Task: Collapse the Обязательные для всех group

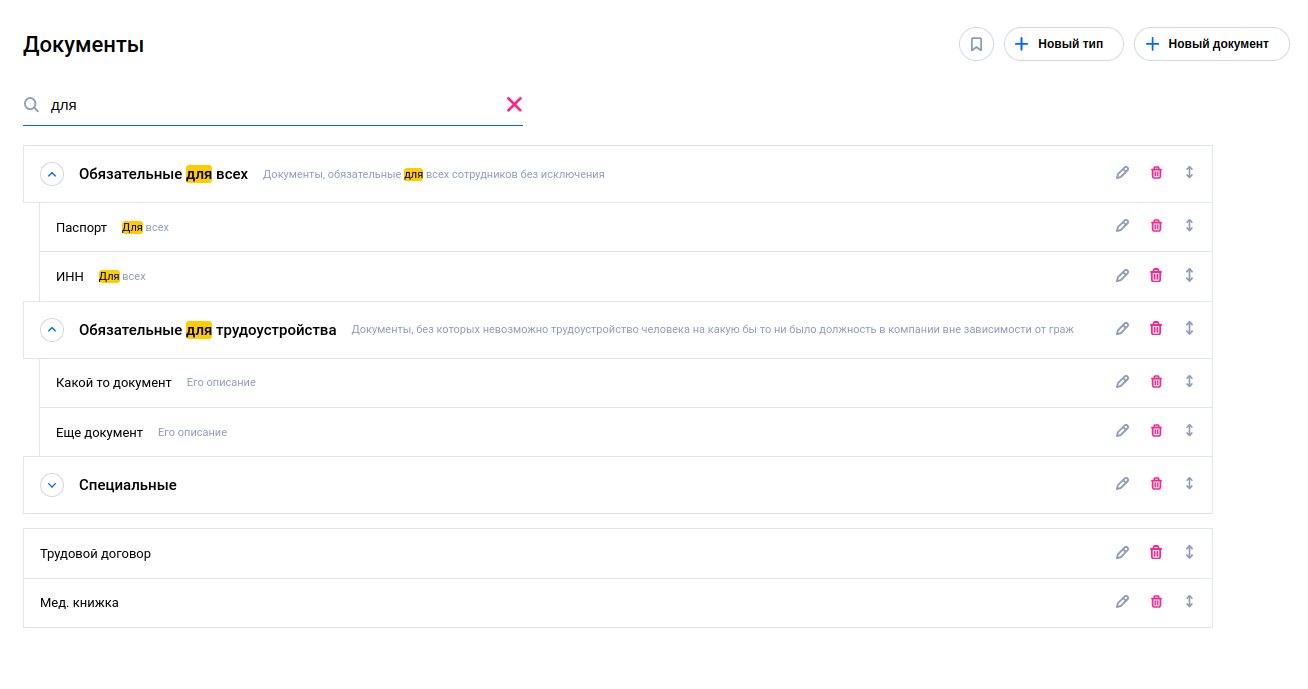Action: click(51, 173)
